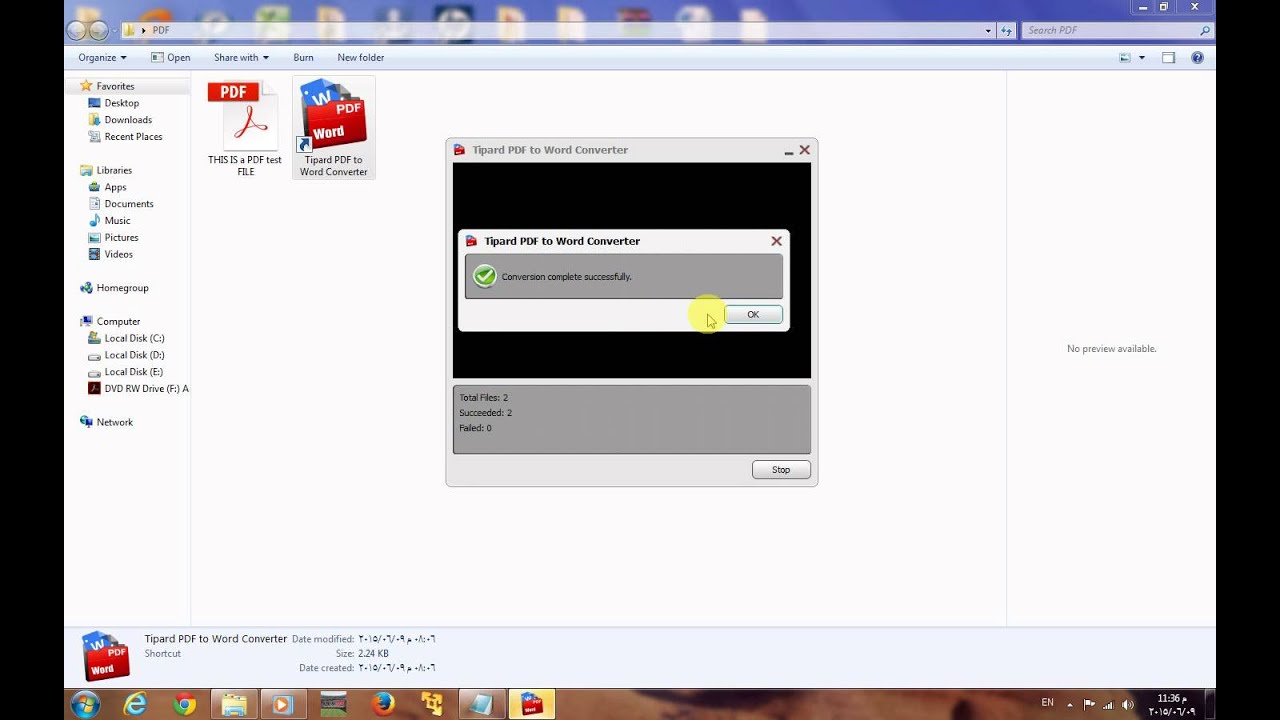Launch Google Chrome from taskbar
Image resolution: width=1280 pixels, height=720 pixels.
[x=185, y=705]
